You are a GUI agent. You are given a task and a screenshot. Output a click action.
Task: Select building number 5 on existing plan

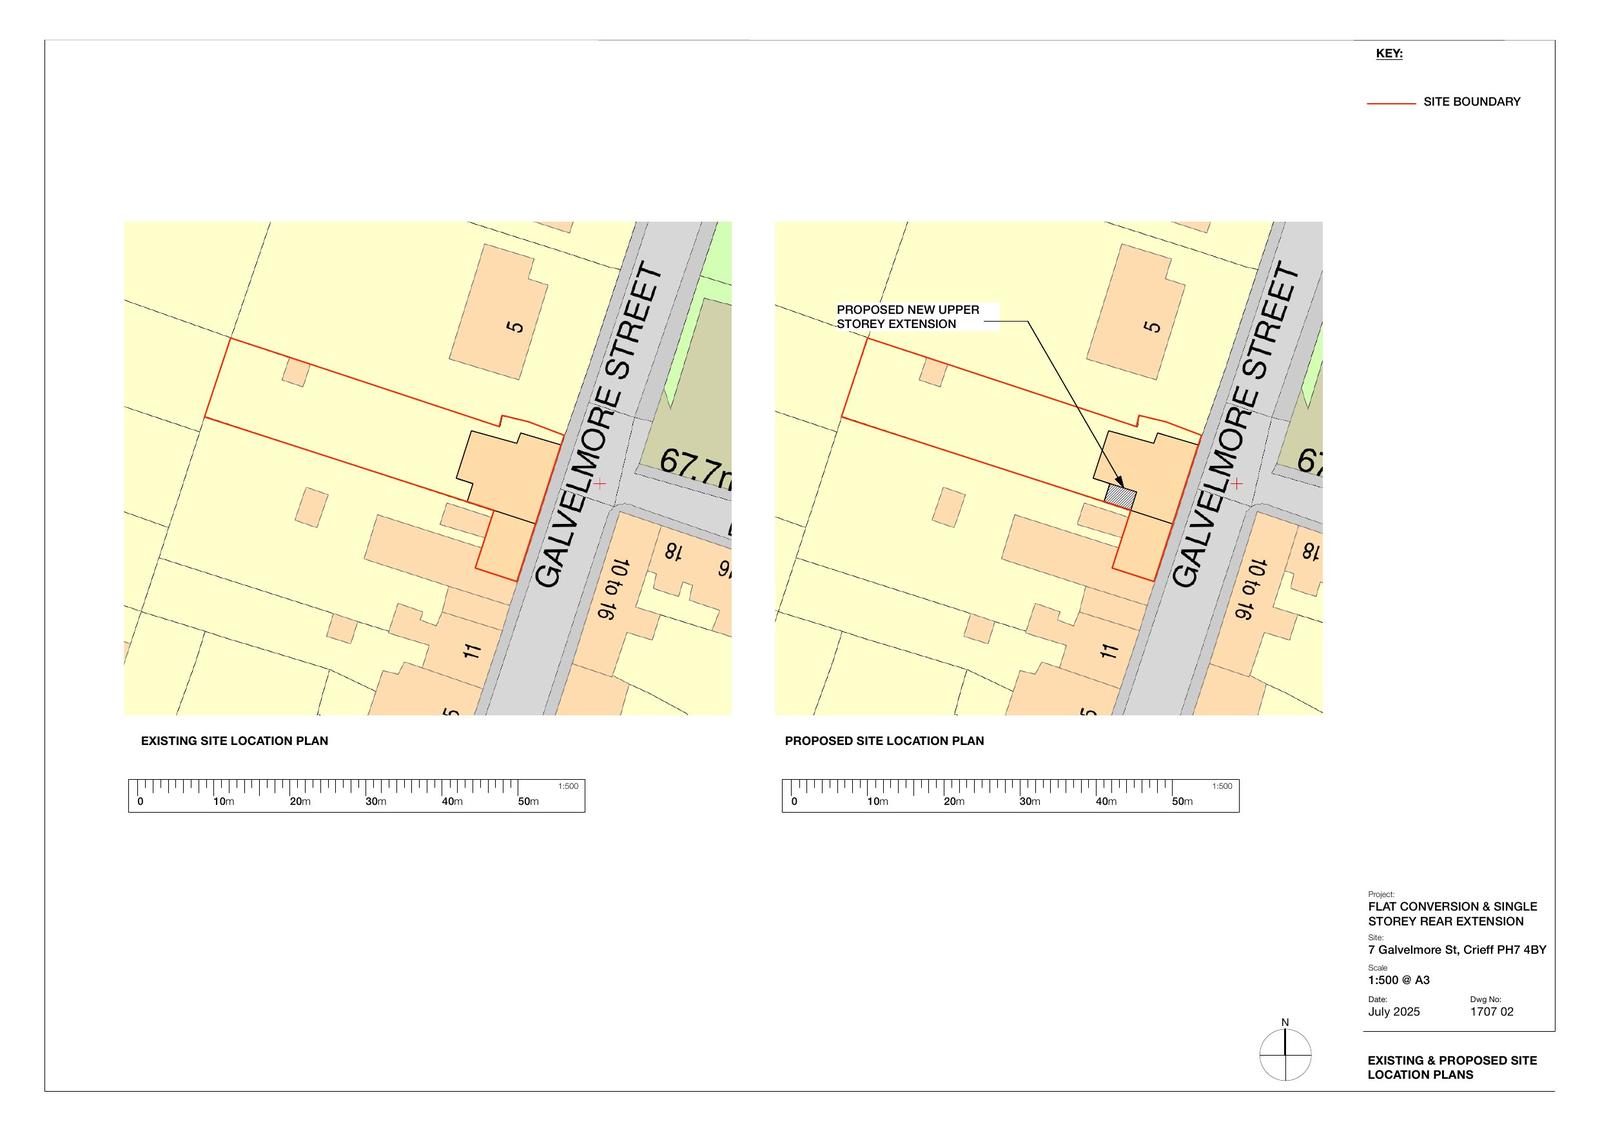[x=515, y=326]
